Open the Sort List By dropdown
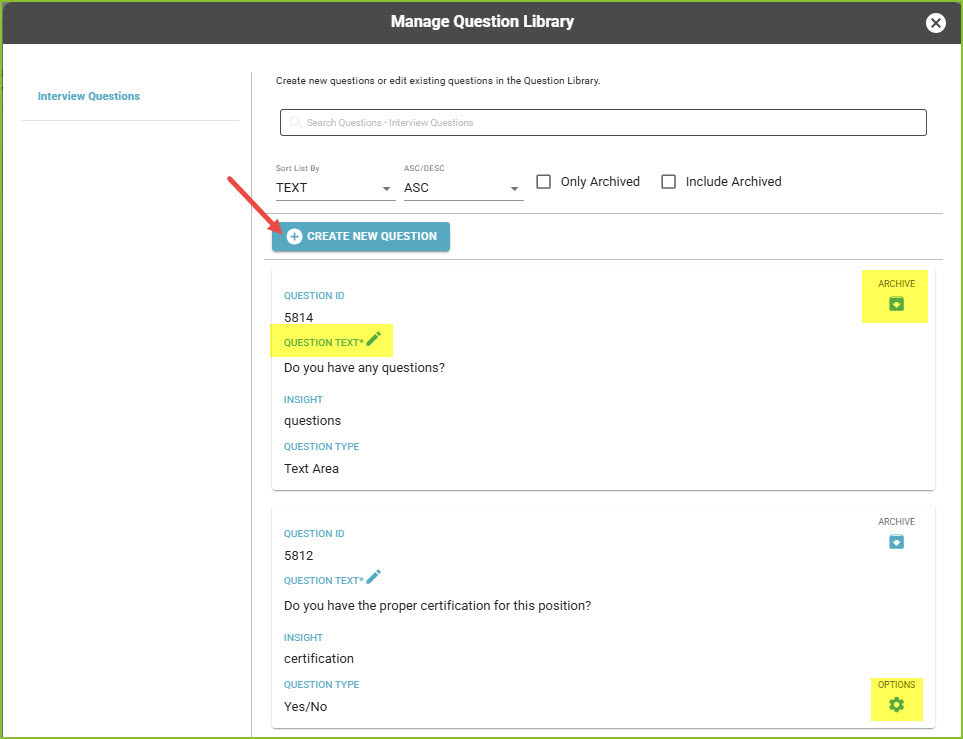The width and height of the screenshot is (963, 739). (x=334, y=188)
